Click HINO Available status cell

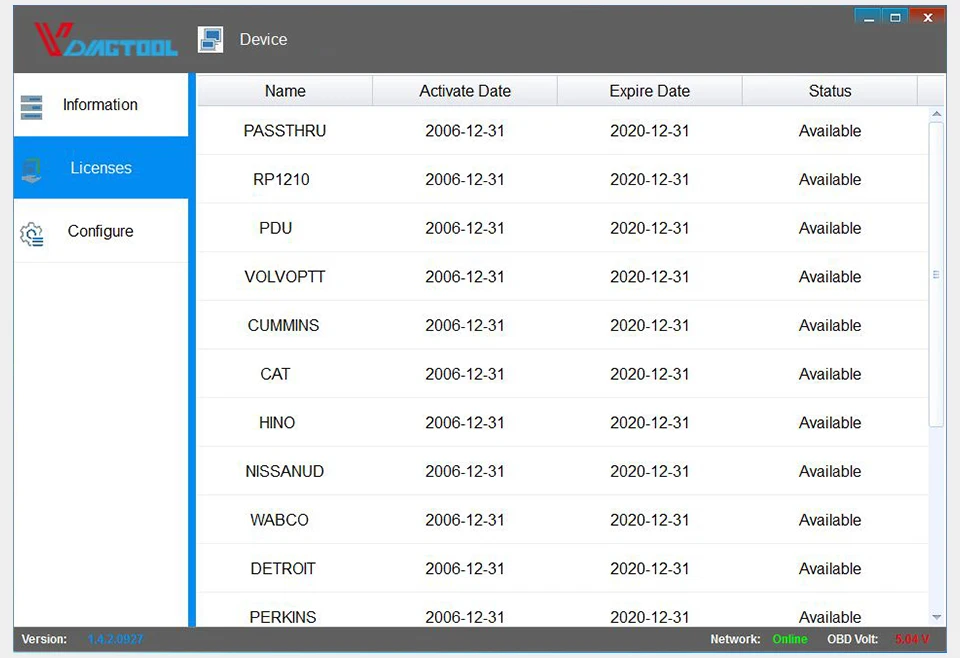point(830,422)
